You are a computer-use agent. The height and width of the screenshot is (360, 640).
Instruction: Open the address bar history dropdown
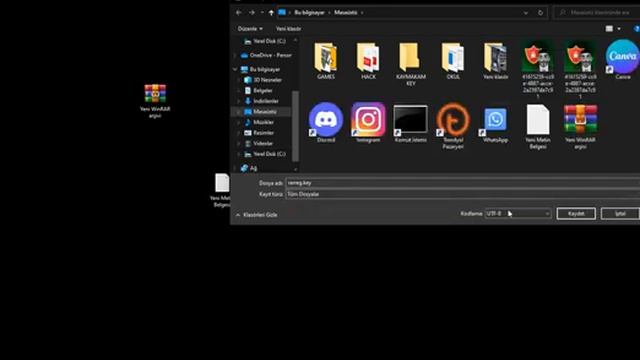(x=526, y=13)
